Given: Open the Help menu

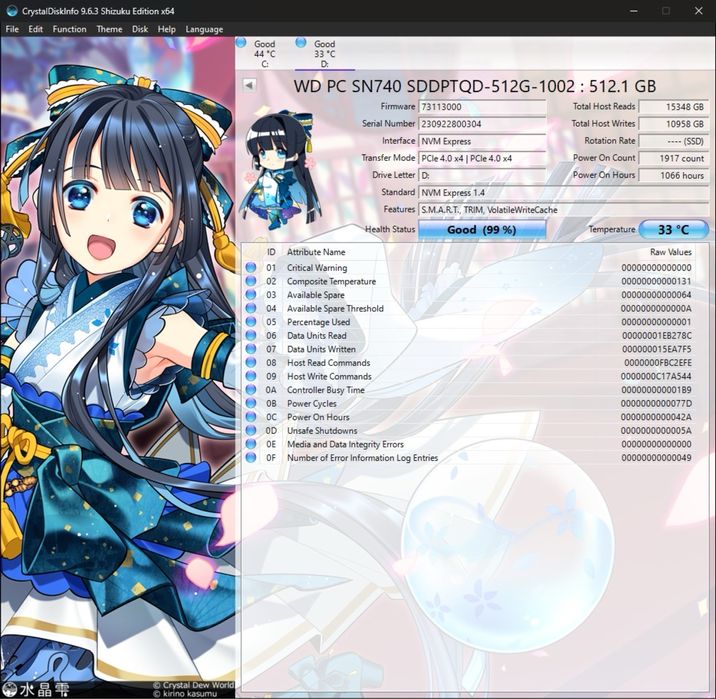Looking at the screenshot, I should tap(167, 29).
